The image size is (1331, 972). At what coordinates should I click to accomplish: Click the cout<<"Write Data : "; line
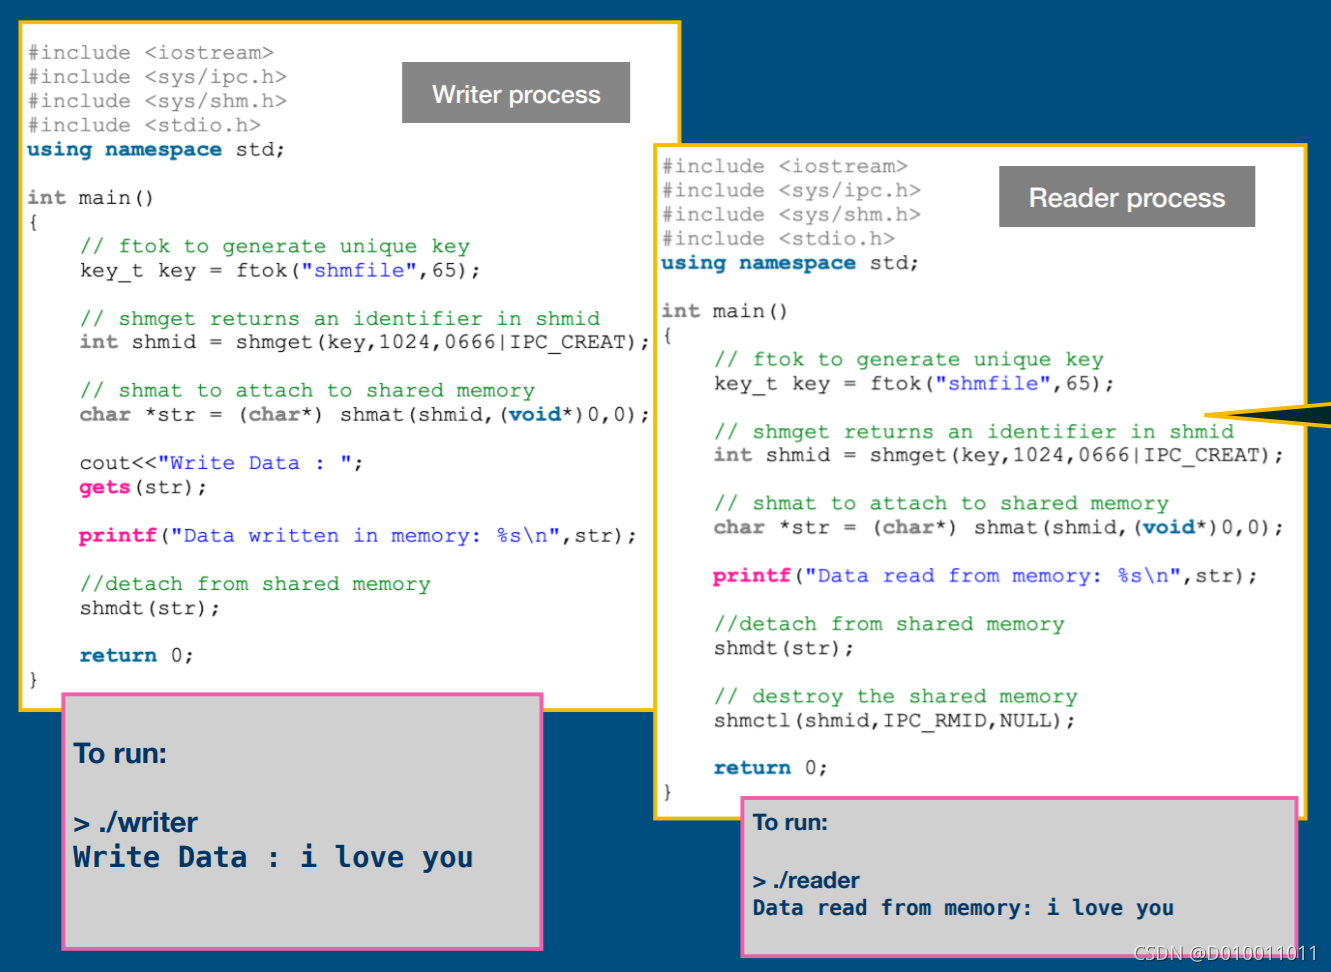click(222, 463)
